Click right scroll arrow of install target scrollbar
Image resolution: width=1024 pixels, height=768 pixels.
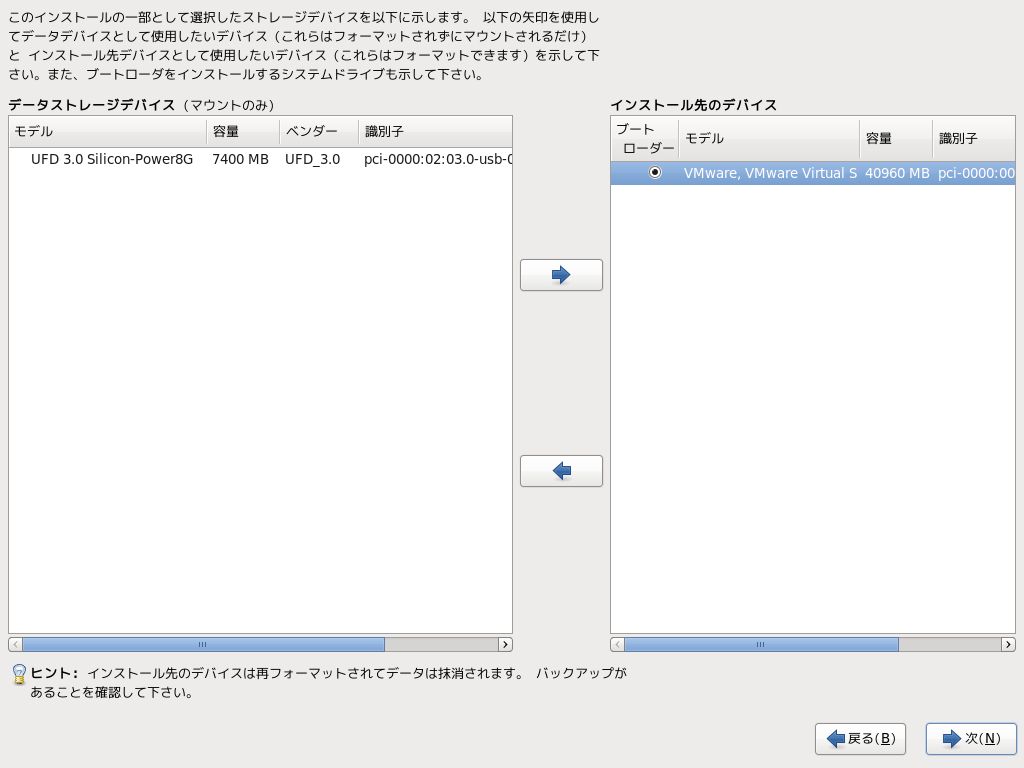click(1008, 645)
